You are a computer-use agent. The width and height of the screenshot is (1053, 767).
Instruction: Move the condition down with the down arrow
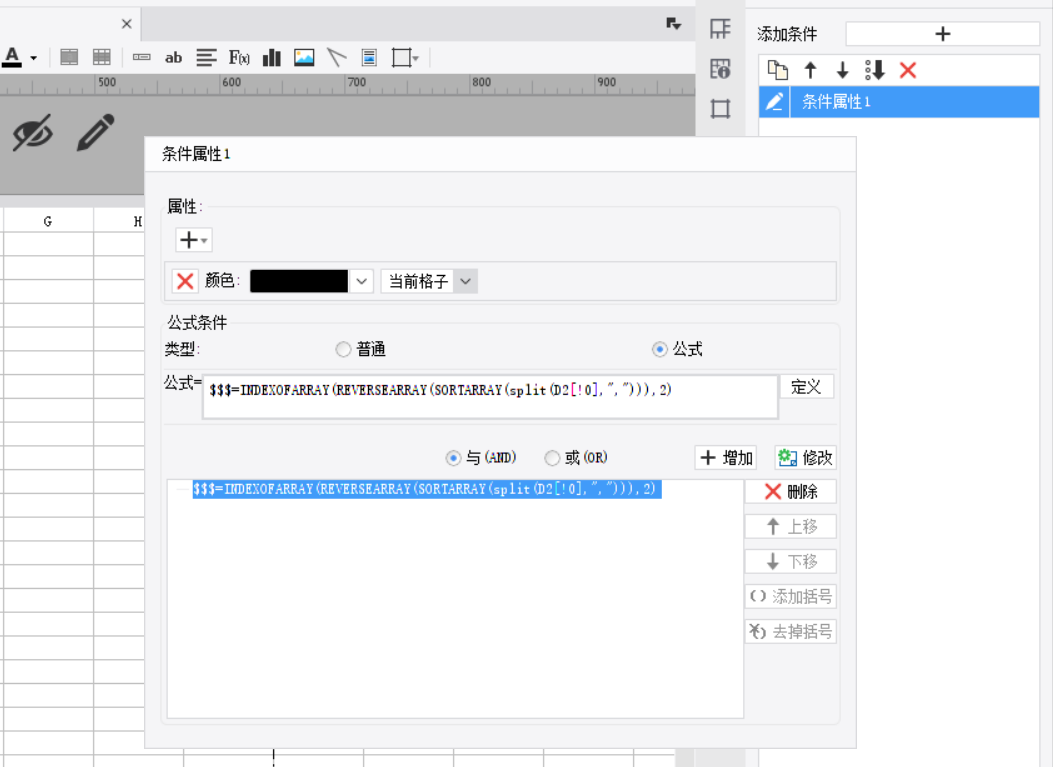pyautogui.click(x=843, y=70)
